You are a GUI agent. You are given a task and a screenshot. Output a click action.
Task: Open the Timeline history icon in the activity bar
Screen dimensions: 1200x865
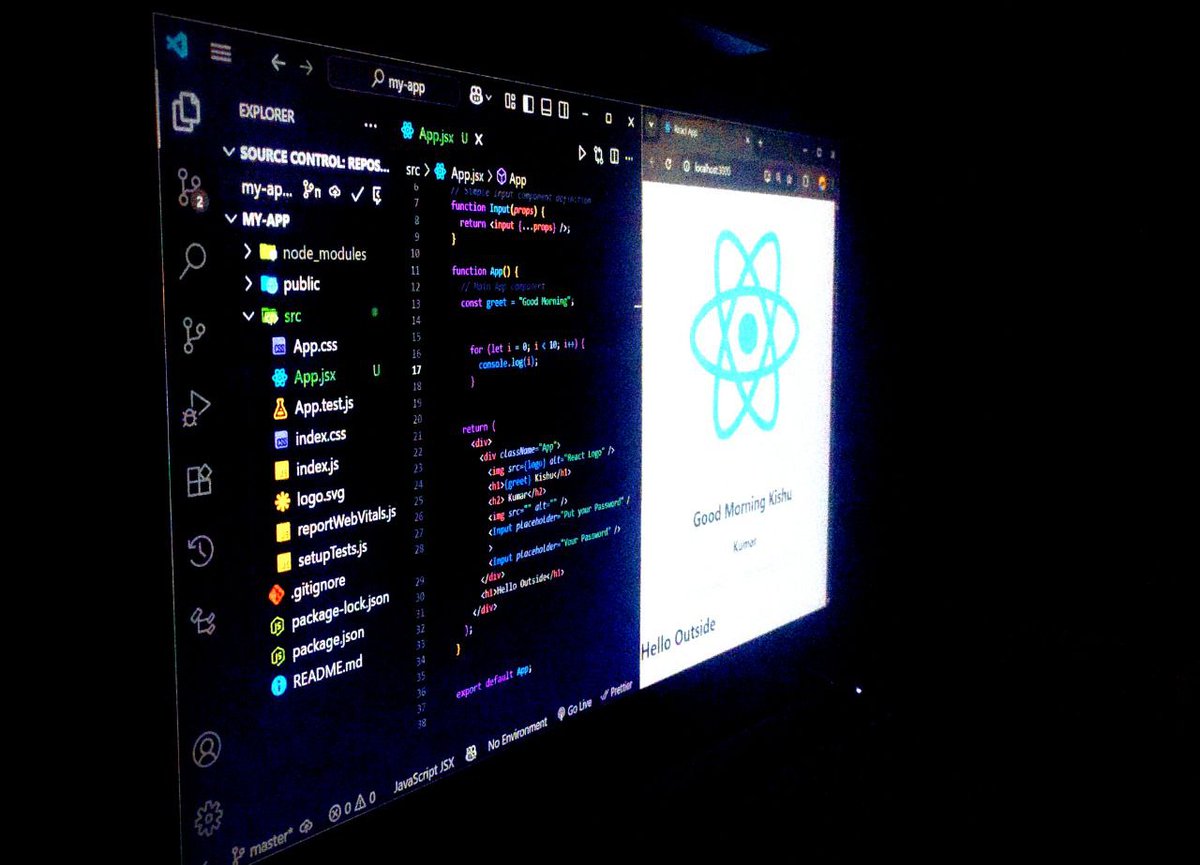tap(201, 549)
